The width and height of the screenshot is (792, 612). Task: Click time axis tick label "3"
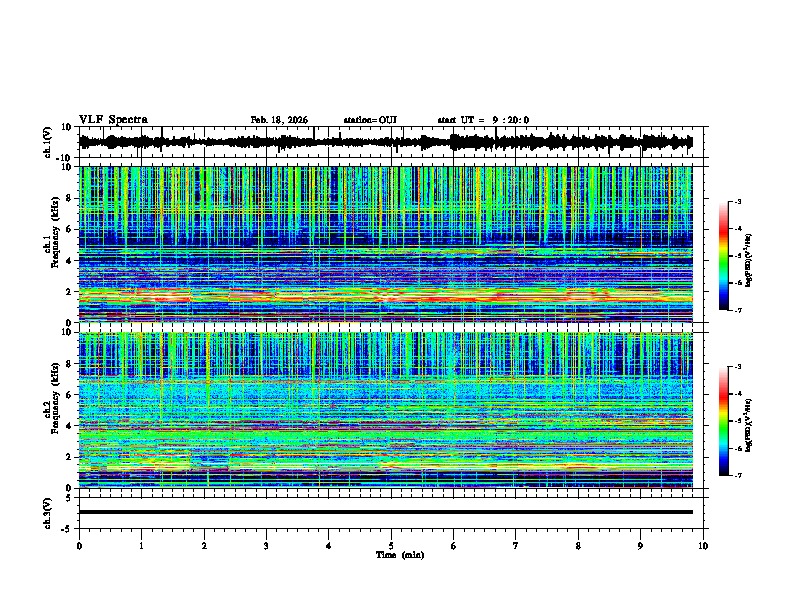coord(266,545)
